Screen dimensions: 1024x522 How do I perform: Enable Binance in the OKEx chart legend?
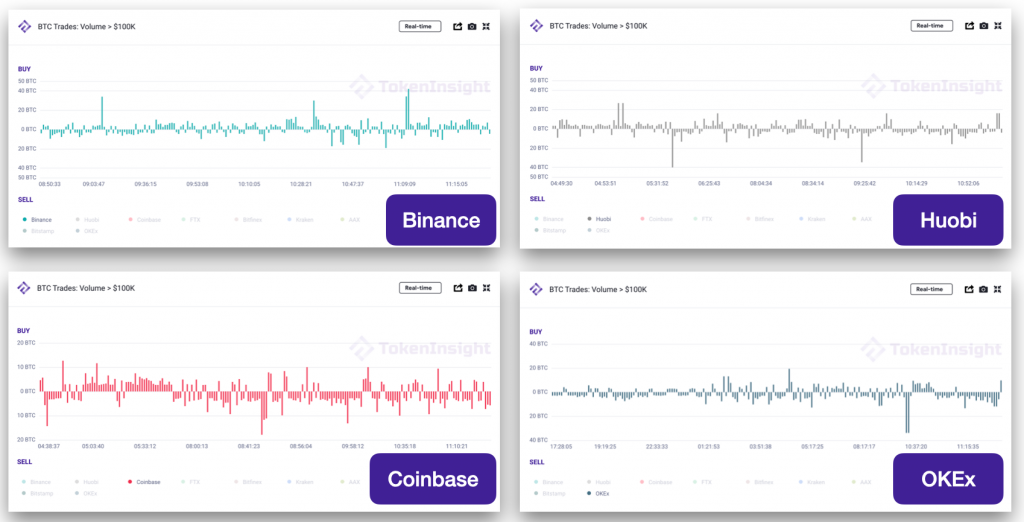point(549,482)
